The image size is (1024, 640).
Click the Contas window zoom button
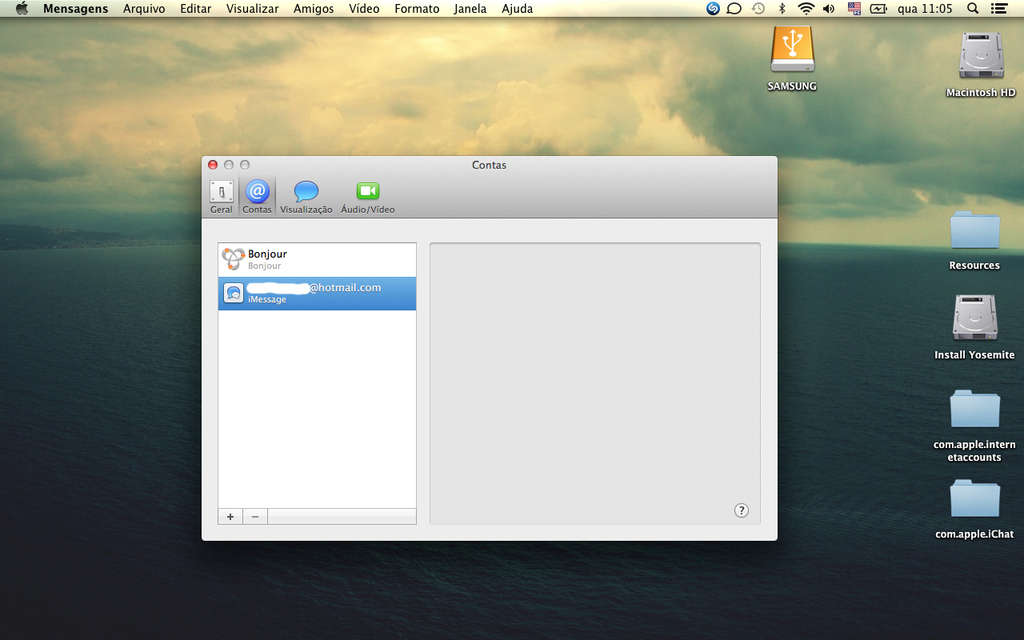[245, 165]
